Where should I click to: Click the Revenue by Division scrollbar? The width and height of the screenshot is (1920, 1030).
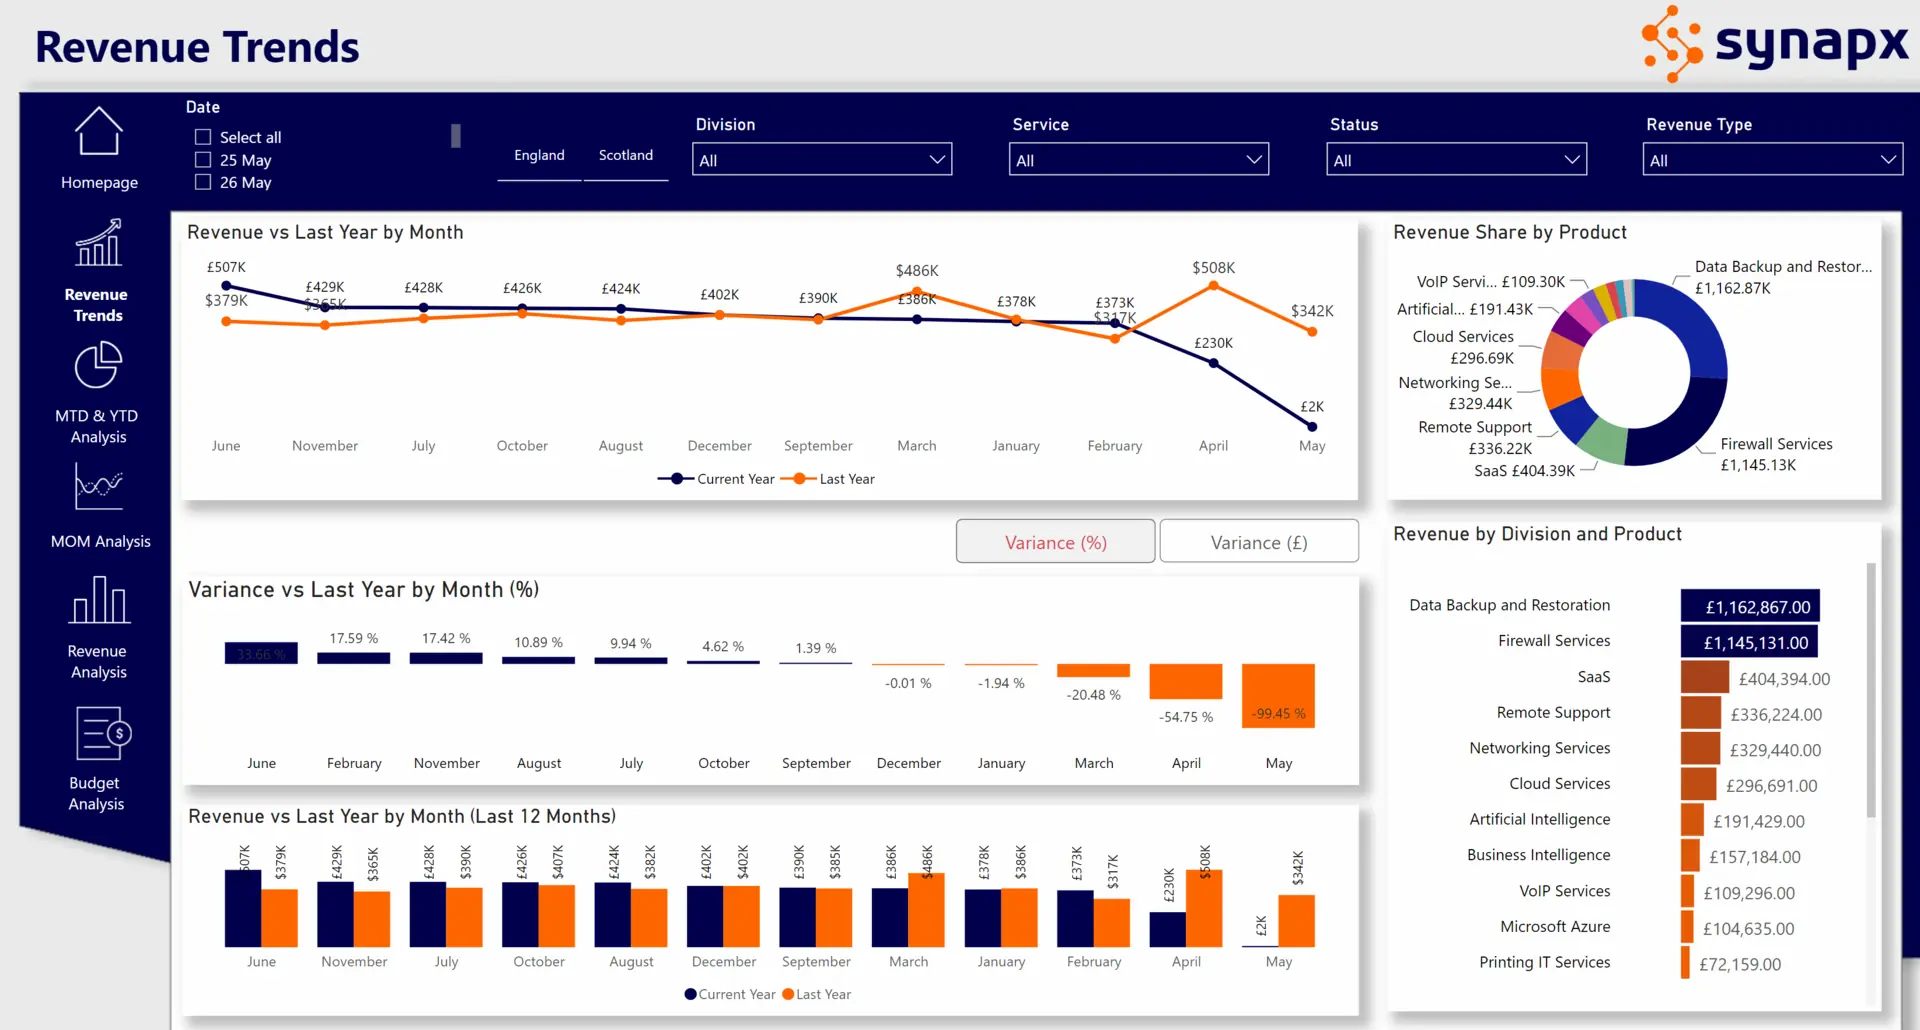tap(1870, 690)
